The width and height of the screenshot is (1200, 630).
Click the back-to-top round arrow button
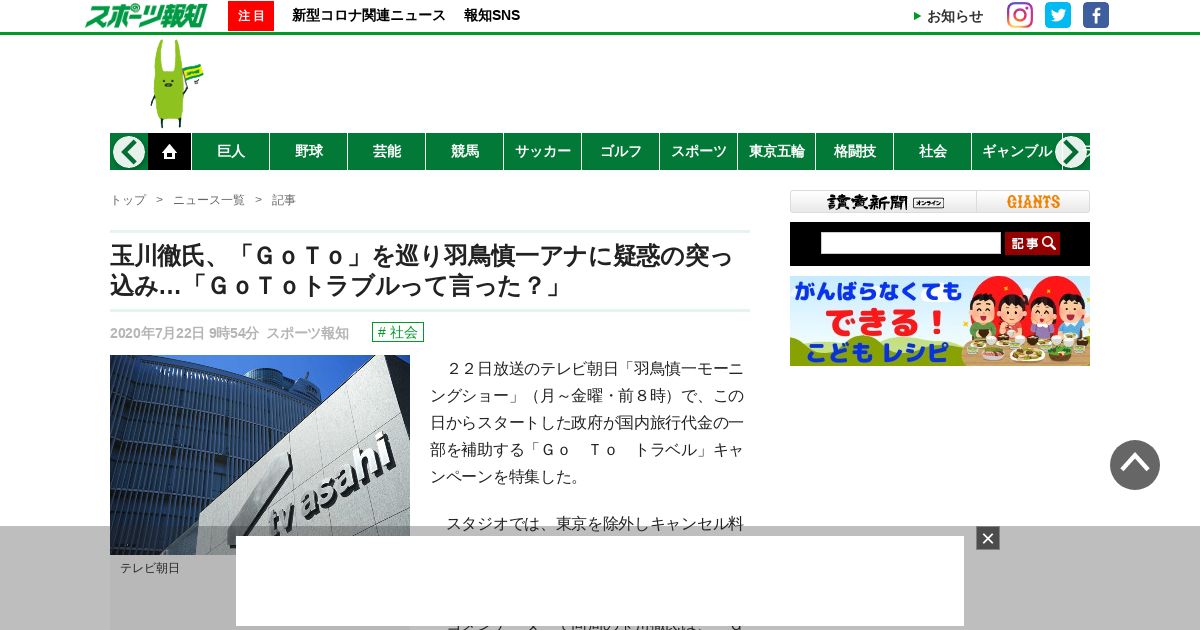[x=1135, y=465]
